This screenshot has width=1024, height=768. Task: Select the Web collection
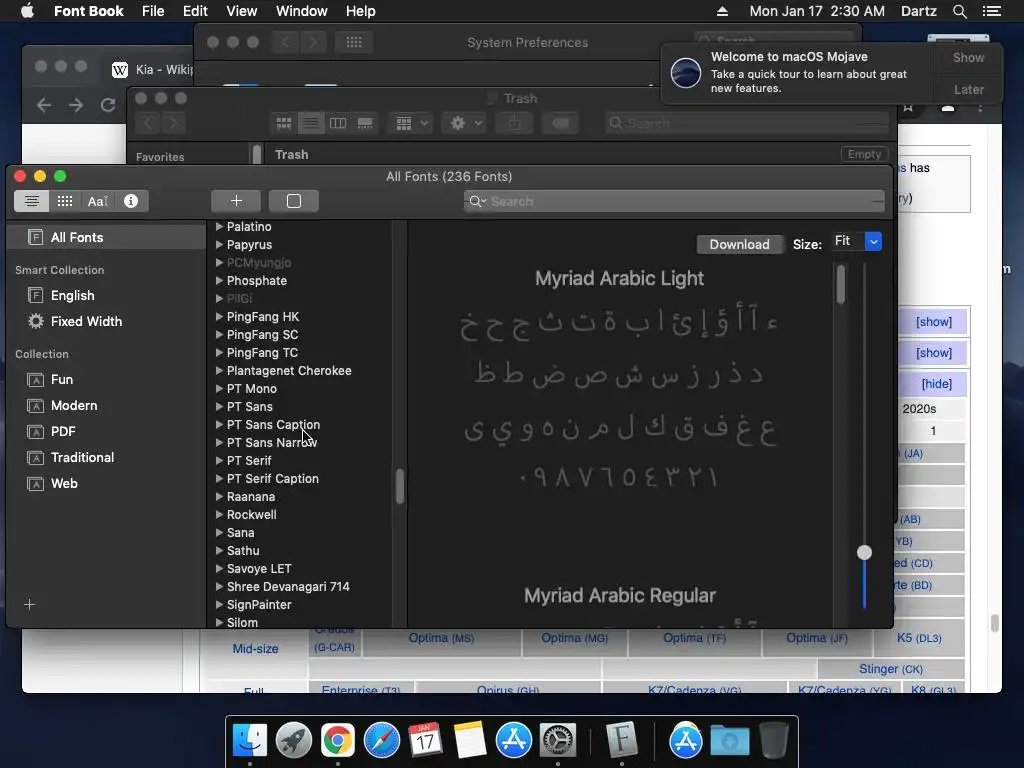pyautogui.click(x=64, y=483)
